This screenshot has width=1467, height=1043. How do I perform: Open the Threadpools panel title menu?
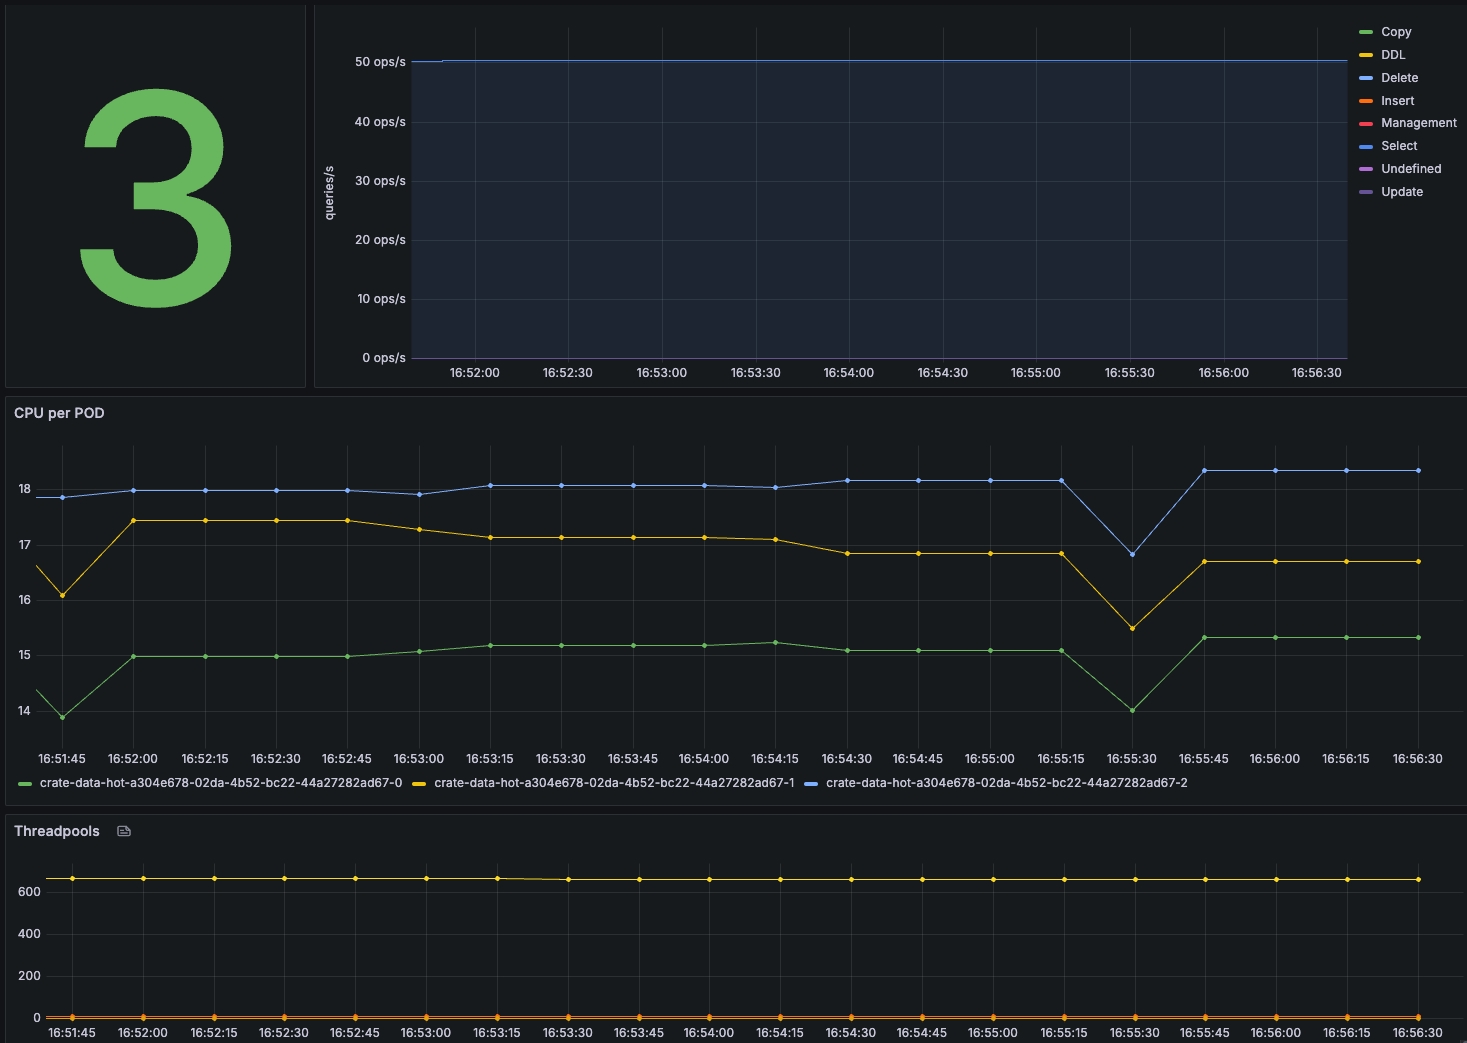click(57, 831)
